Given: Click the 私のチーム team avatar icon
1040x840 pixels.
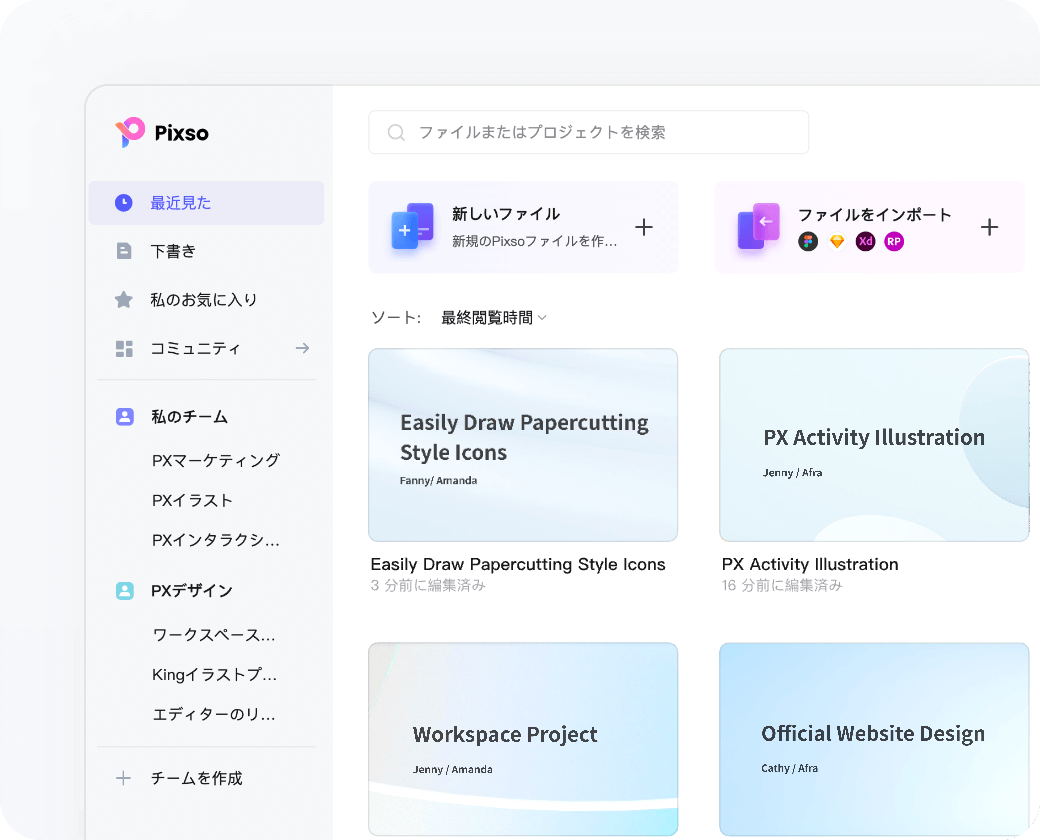Looking at the screenshot, I should [125, 417].
